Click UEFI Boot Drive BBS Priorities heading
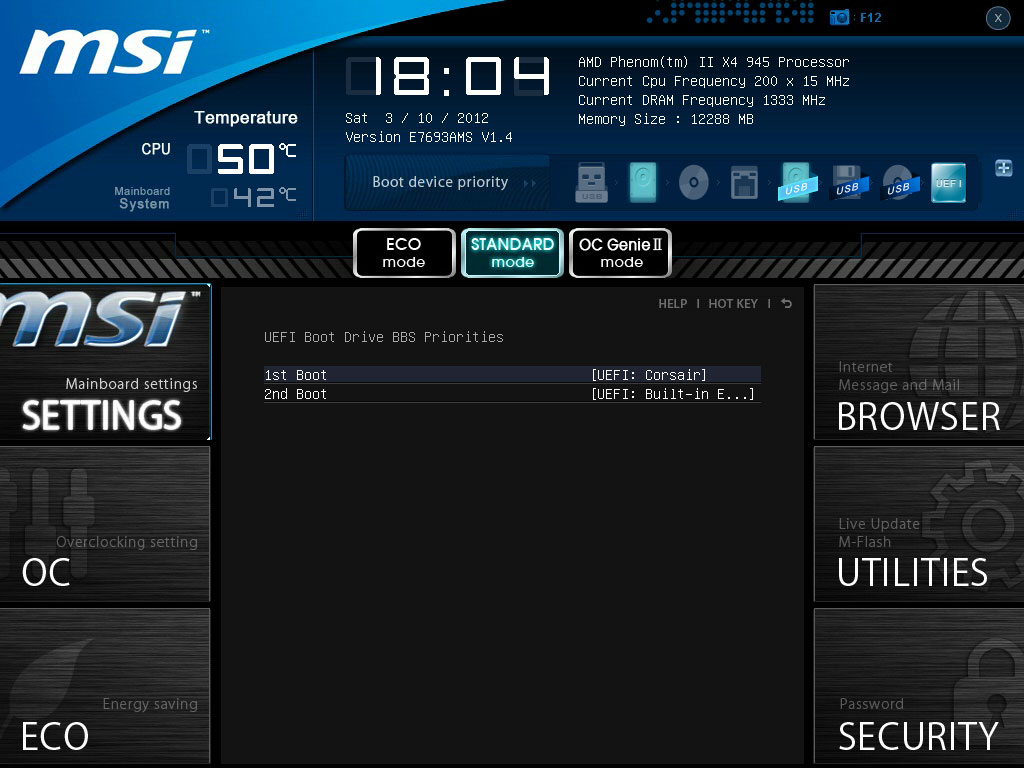The image size is (1024, 768). (x=383, y=337)
